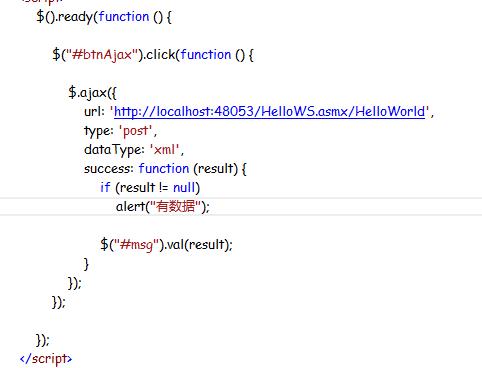
Task: Click the closing </script> tag
Action: (46, 359)
